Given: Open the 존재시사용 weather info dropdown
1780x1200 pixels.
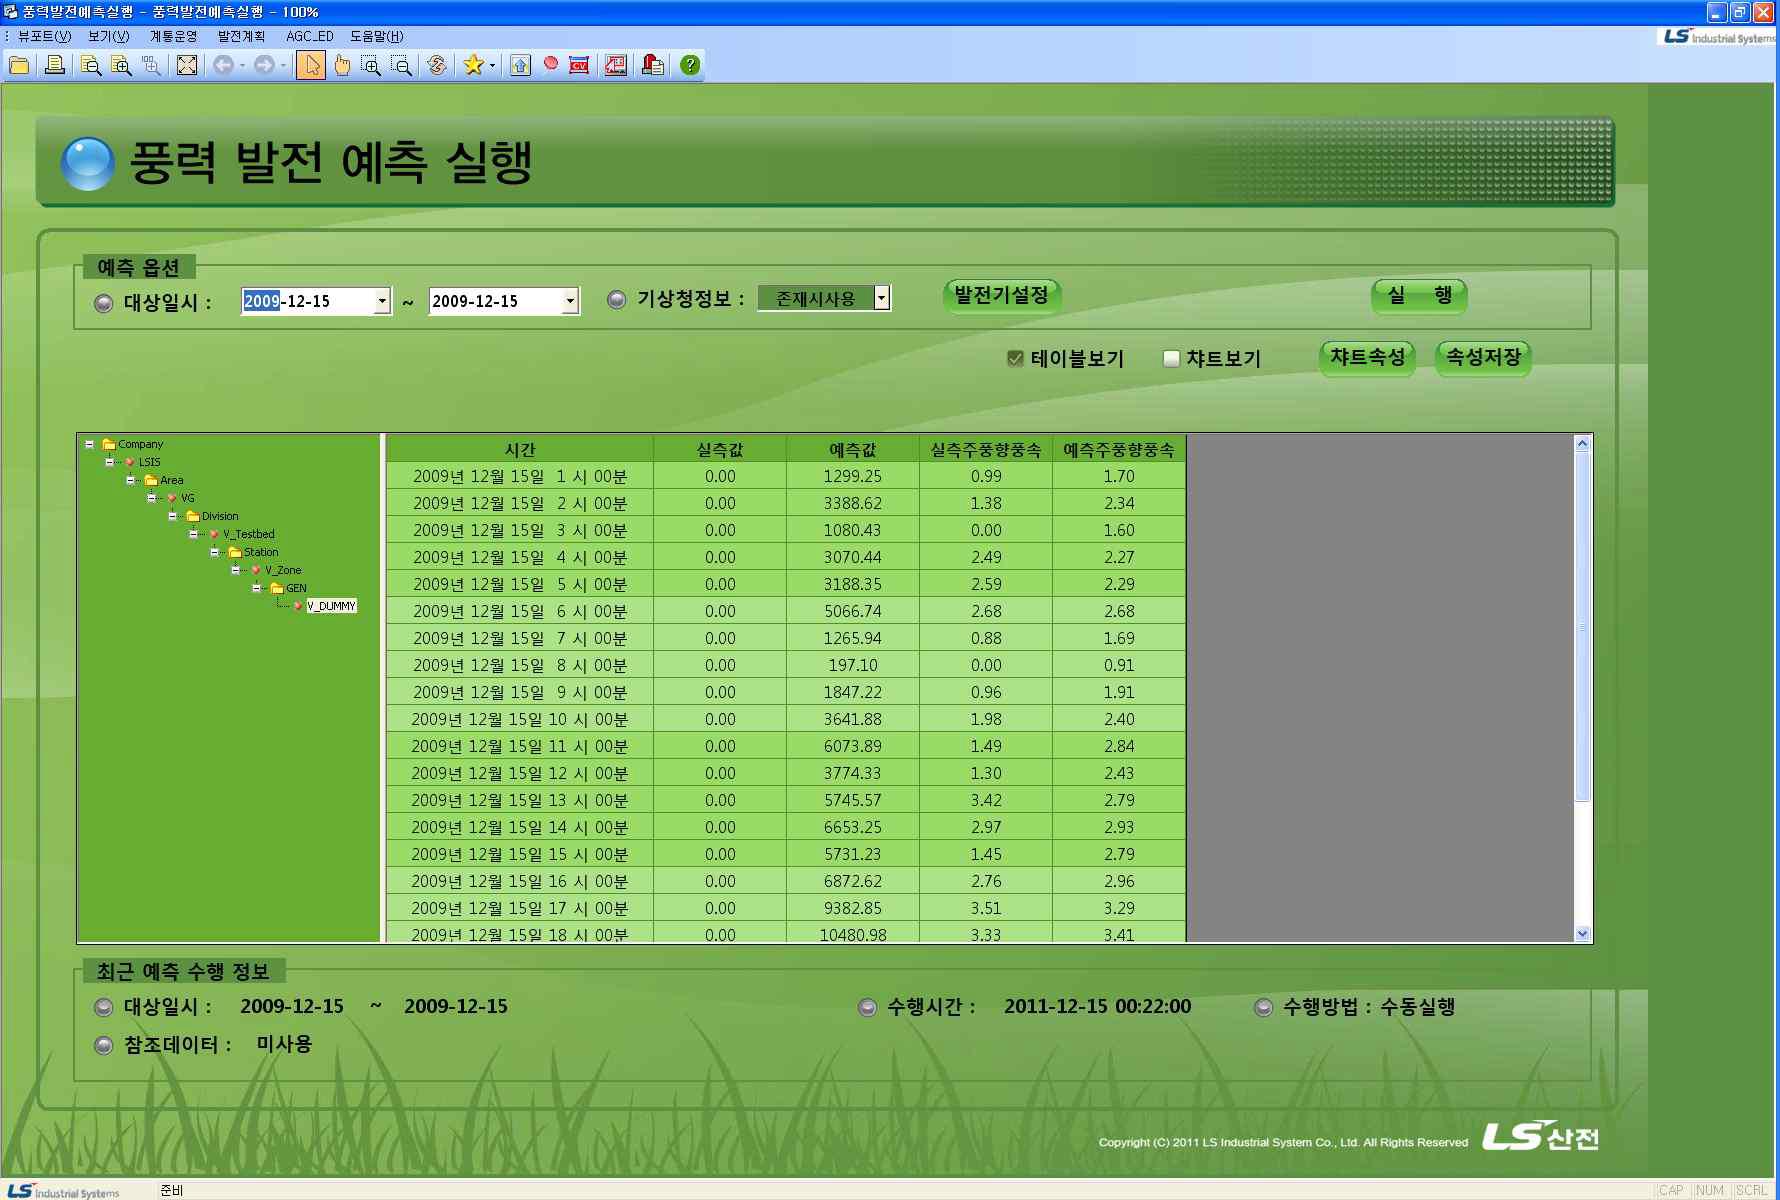Looking at the screenshot, I should (881, 298).
